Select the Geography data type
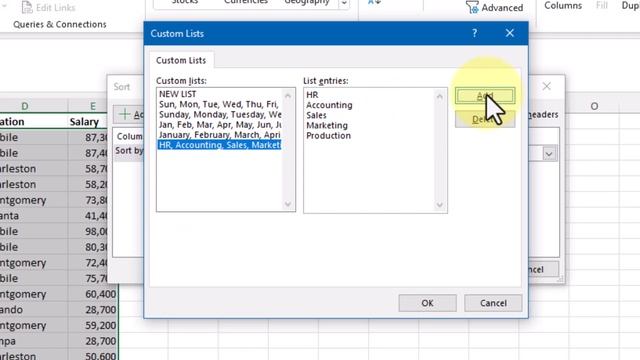The image size is (640, 360). point(307,2)
